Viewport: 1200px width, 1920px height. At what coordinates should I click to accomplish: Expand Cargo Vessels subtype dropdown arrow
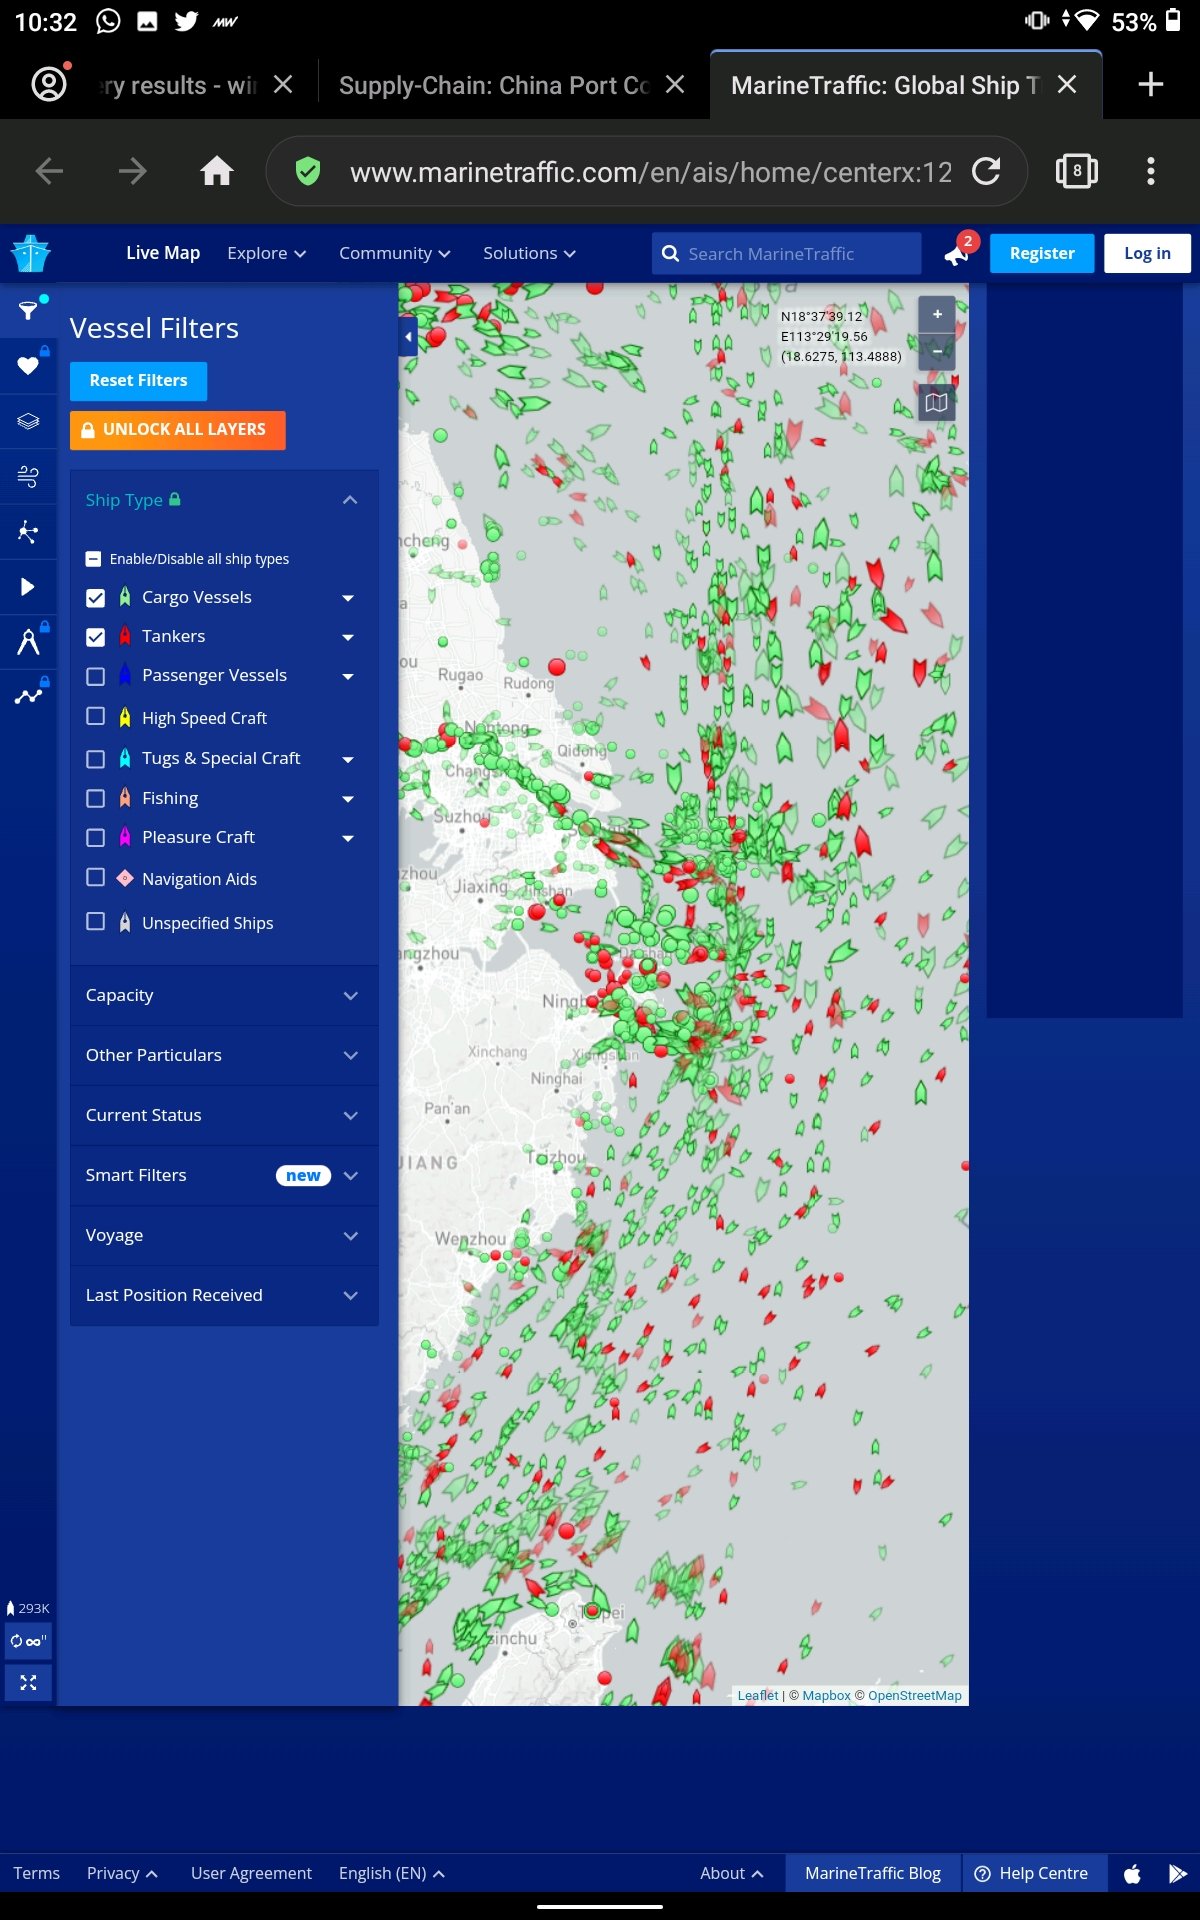(348, 598)
